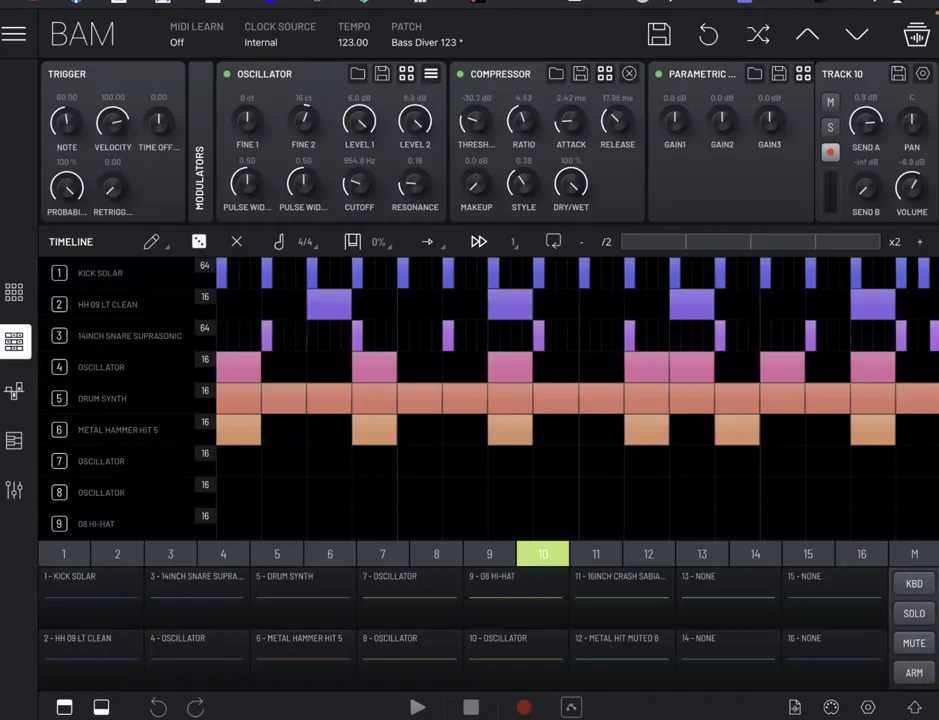Click the save patch floppy icon in header
Viewport: 939px width, 720px height.
click(659, 35)
